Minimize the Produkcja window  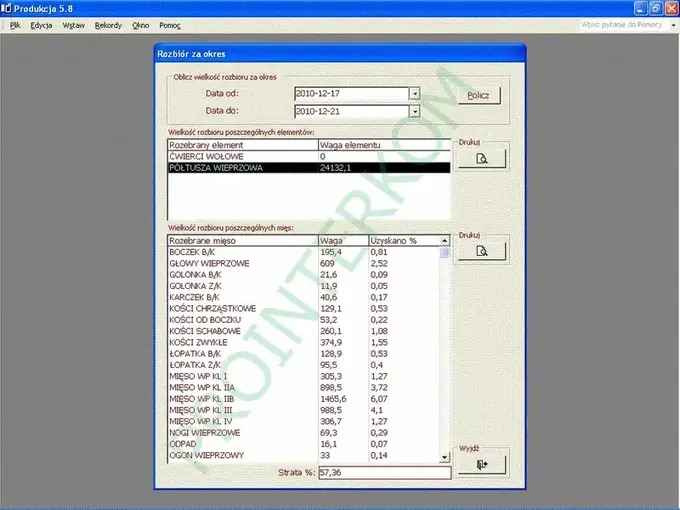click(x=641, y=8)
